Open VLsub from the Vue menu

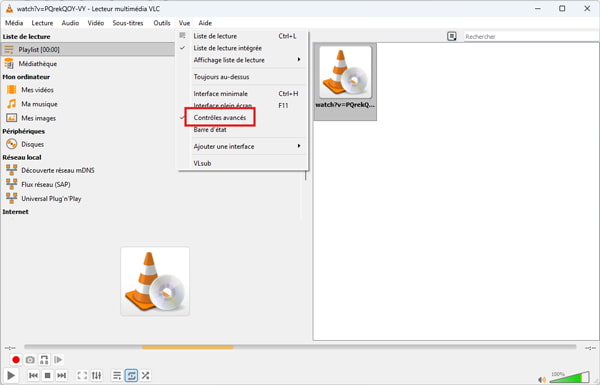click(243, 163)
